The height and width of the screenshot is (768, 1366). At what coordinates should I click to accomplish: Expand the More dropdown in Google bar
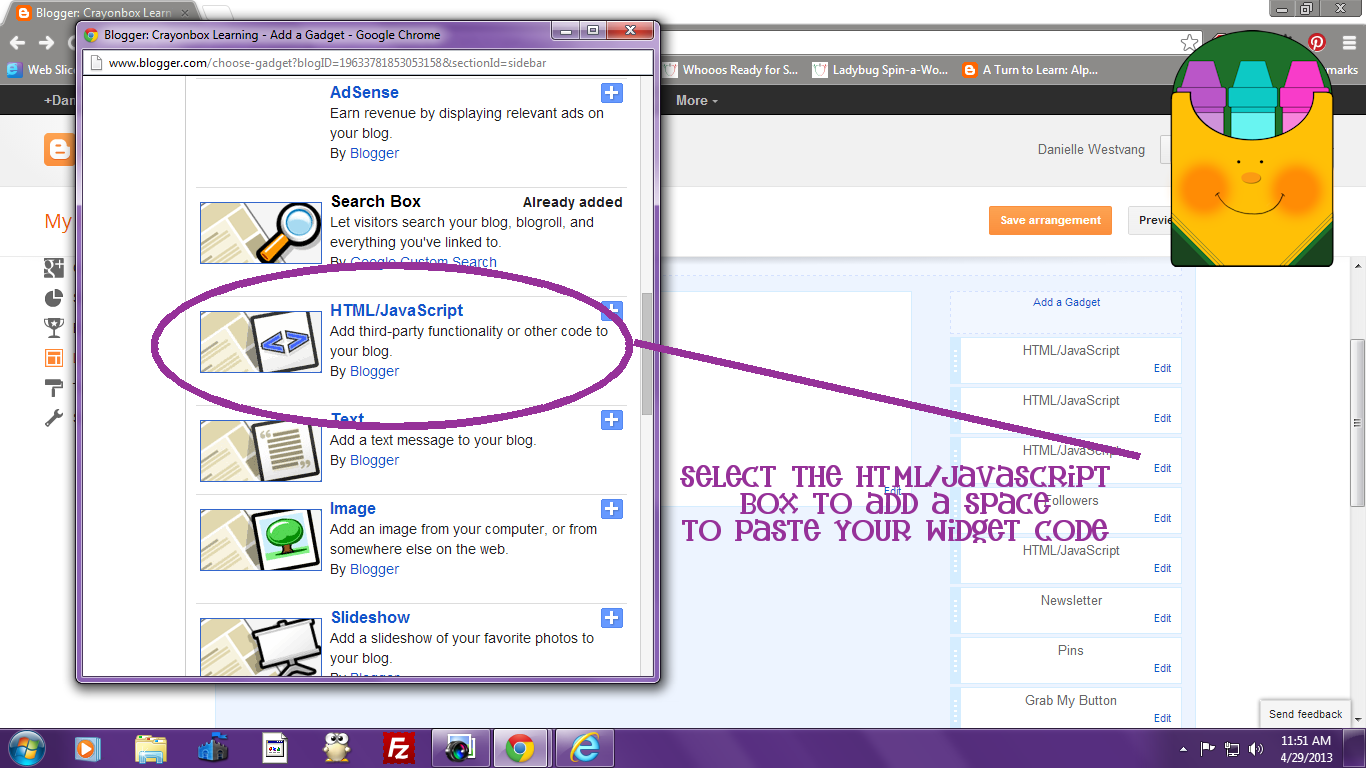pos(697,100)
